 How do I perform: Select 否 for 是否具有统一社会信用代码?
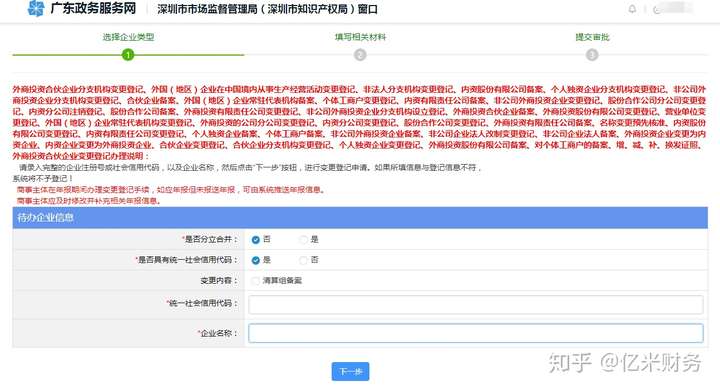pyautogui.click(x=303, y=260)
